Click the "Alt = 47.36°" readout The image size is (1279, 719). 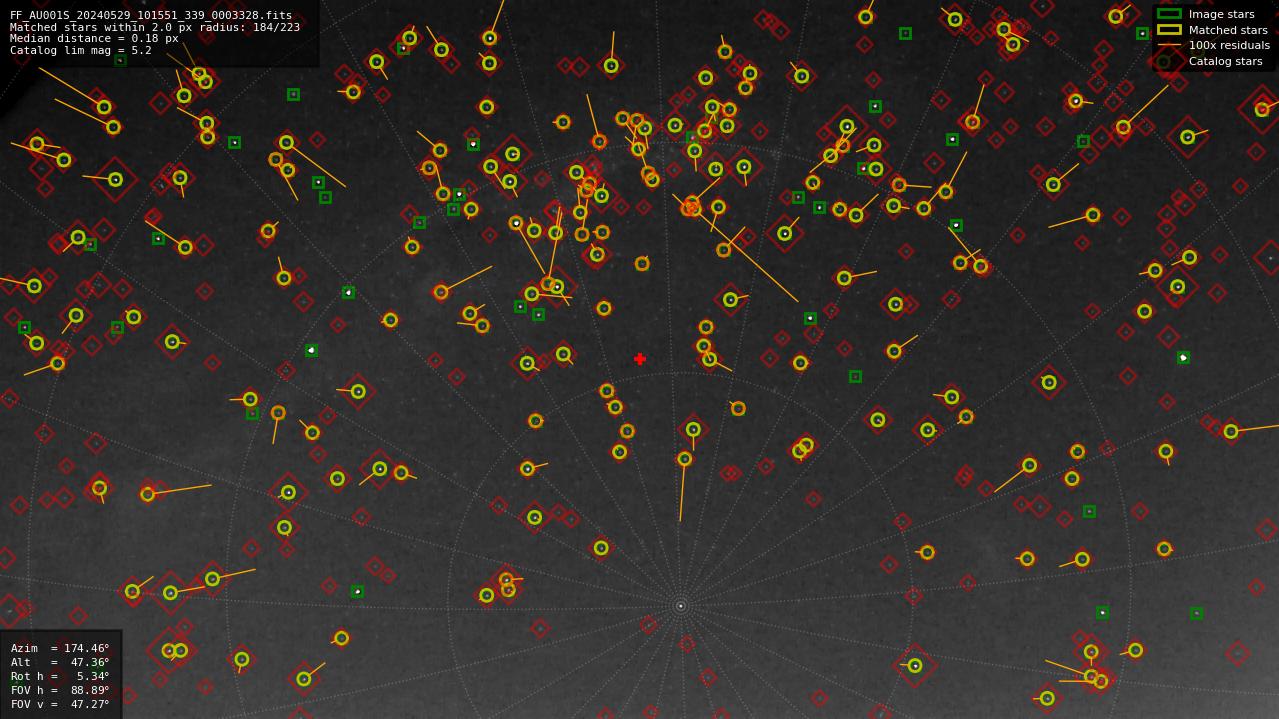click(x=60, y=662)
